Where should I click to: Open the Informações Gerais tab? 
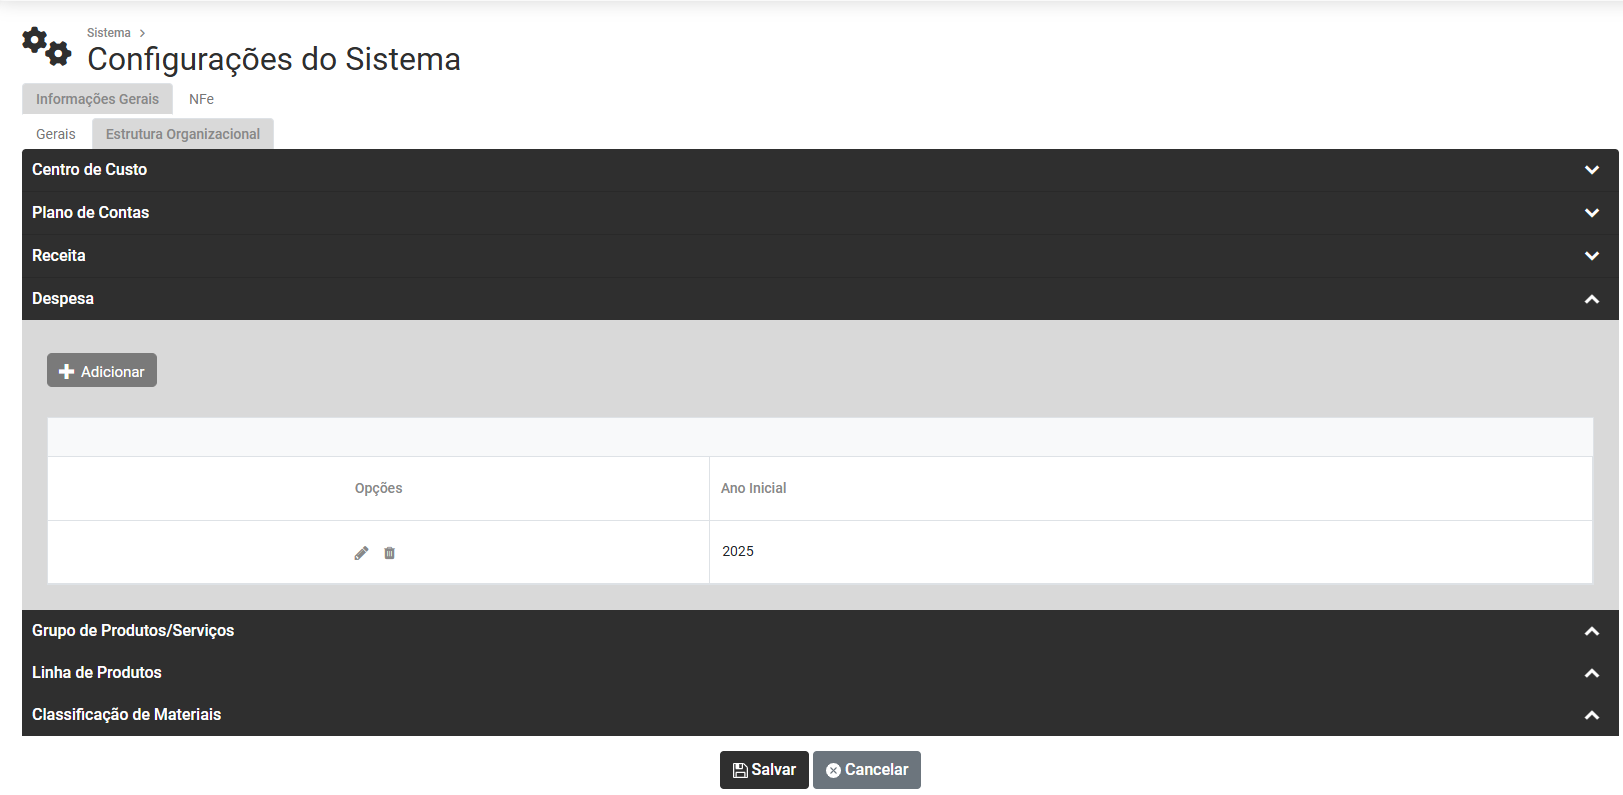[97, 99]
